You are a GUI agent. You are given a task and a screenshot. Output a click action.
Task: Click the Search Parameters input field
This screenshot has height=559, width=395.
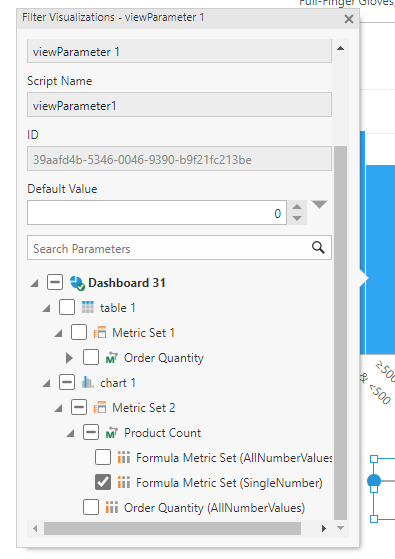coord(179,247)
